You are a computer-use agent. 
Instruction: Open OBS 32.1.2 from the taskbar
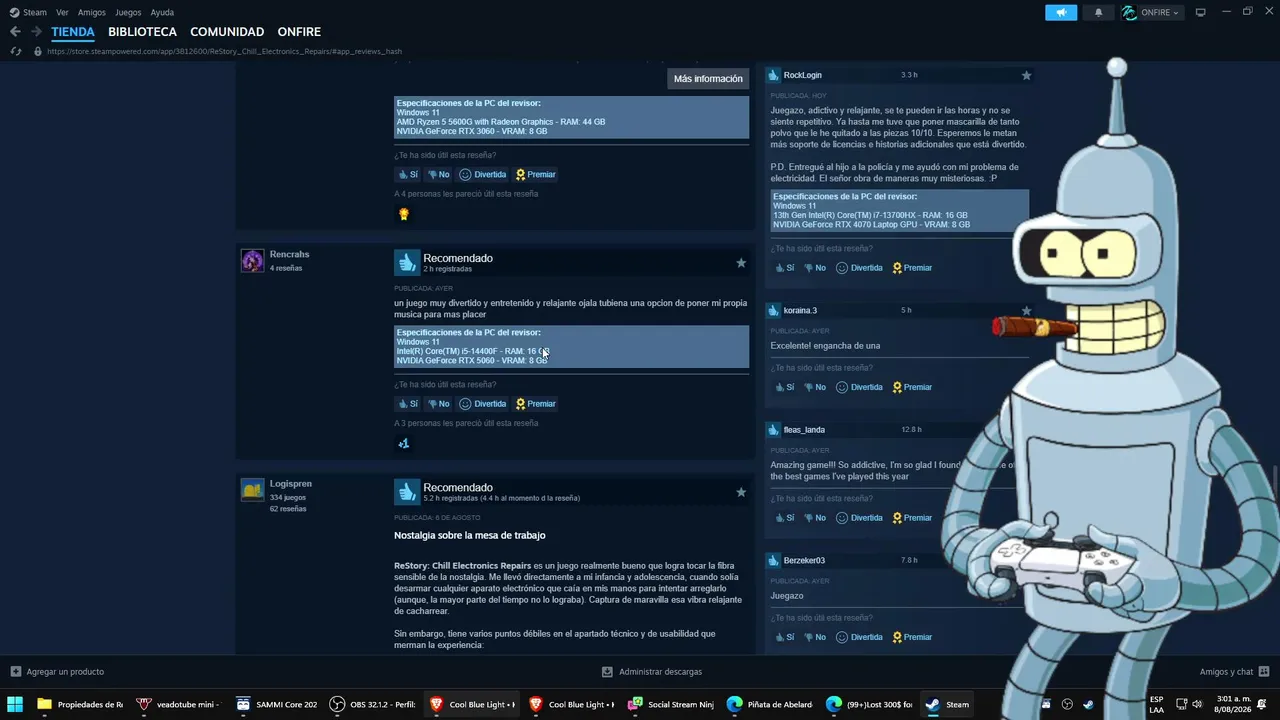click(x=373, y=704)
